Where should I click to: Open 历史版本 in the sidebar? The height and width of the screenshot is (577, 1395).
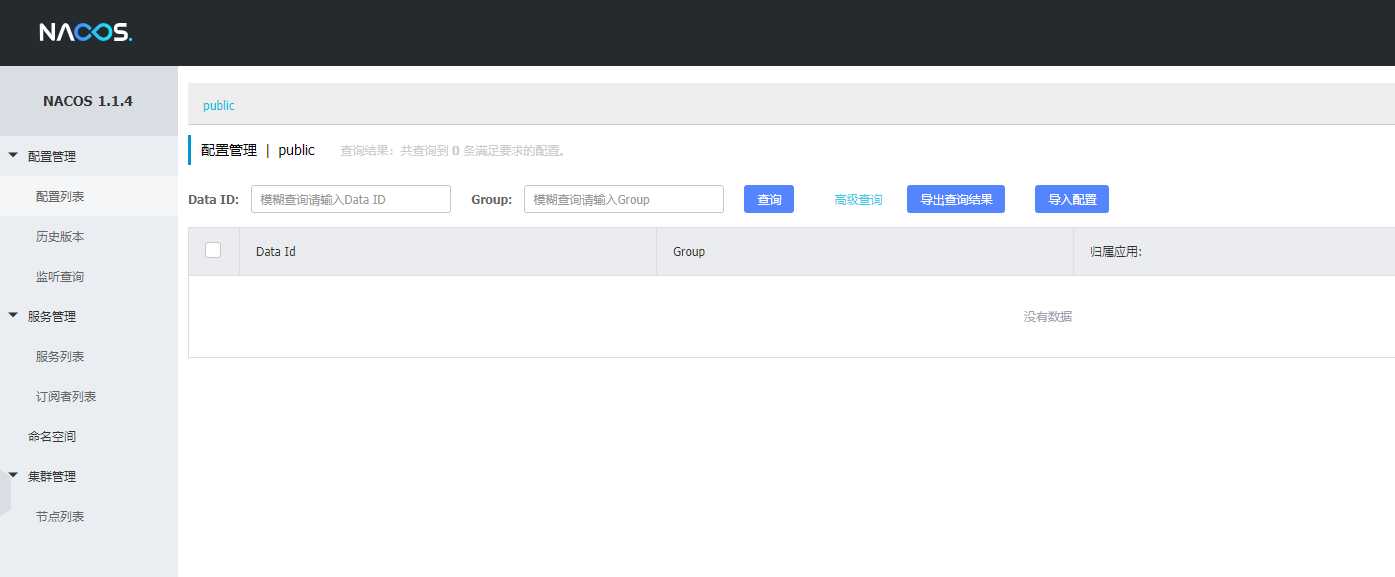point(60,236)
